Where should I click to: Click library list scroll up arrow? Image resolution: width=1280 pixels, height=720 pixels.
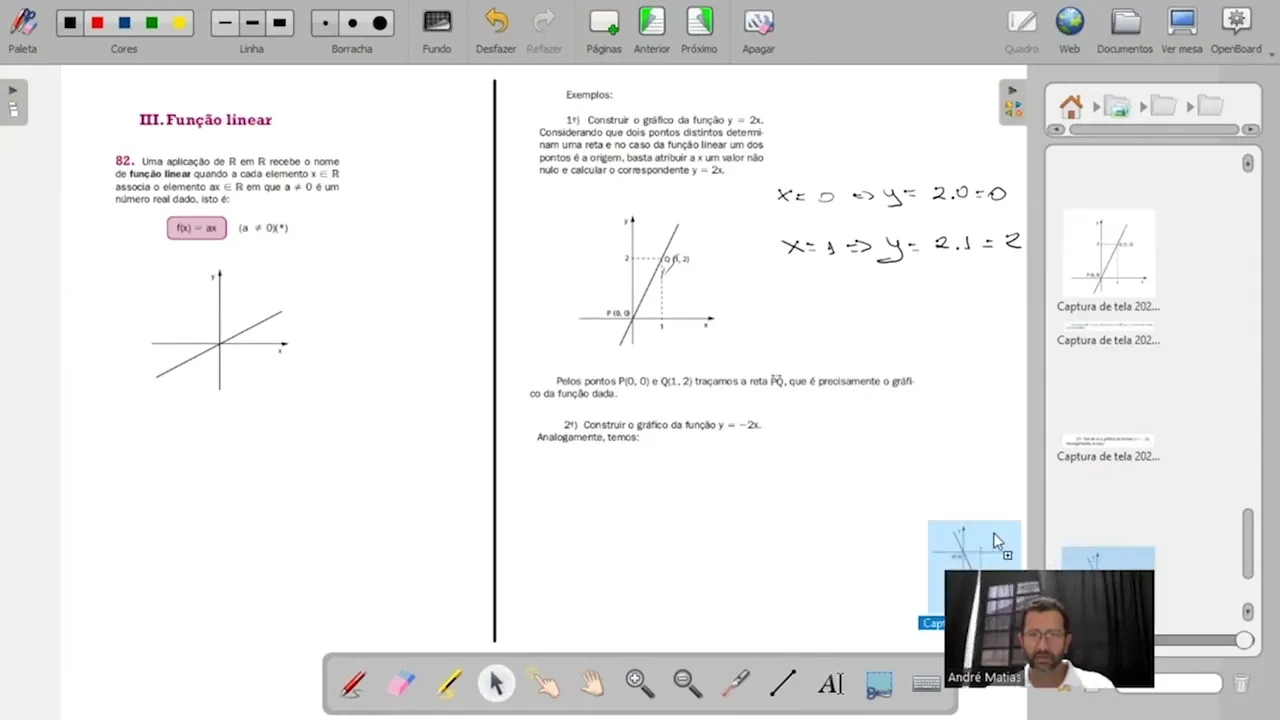point(1248,163)
